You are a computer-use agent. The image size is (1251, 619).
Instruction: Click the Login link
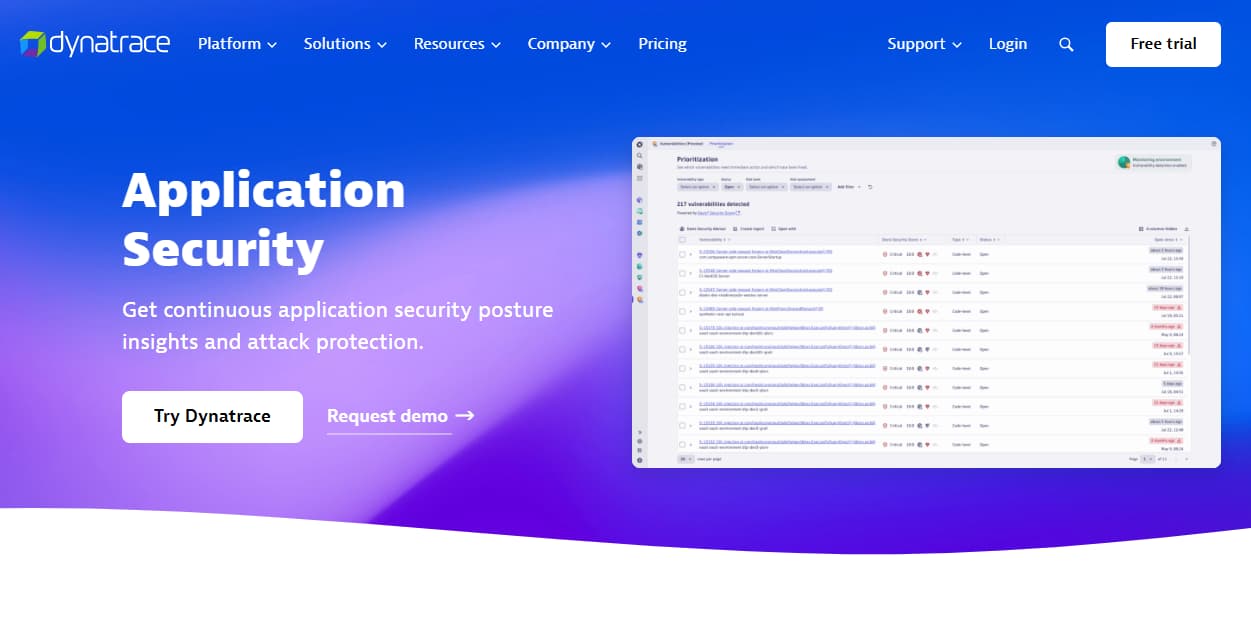click(1008, 44)
